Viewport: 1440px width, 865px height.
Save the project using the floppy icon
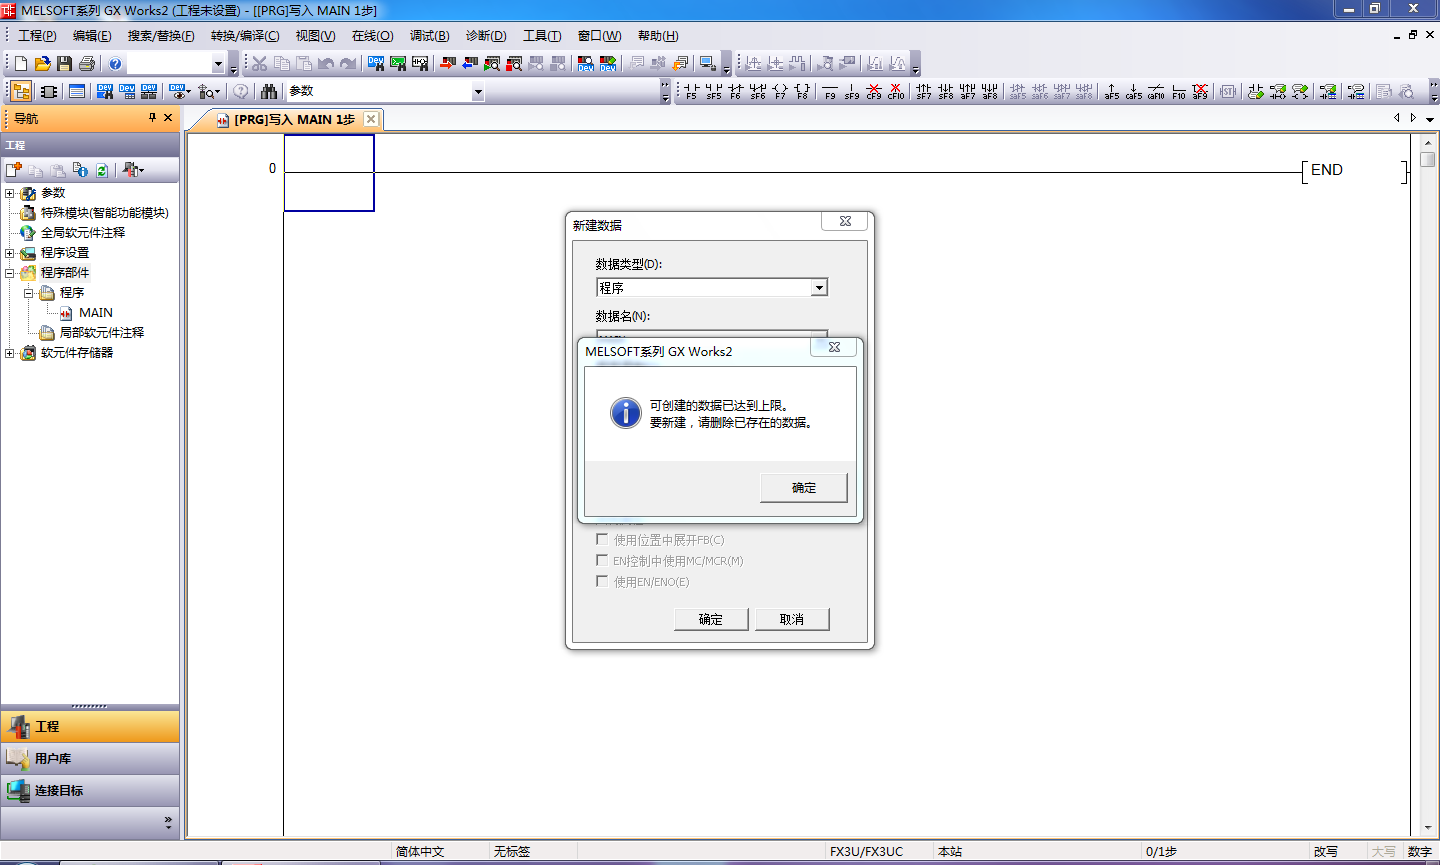point(65,64)
